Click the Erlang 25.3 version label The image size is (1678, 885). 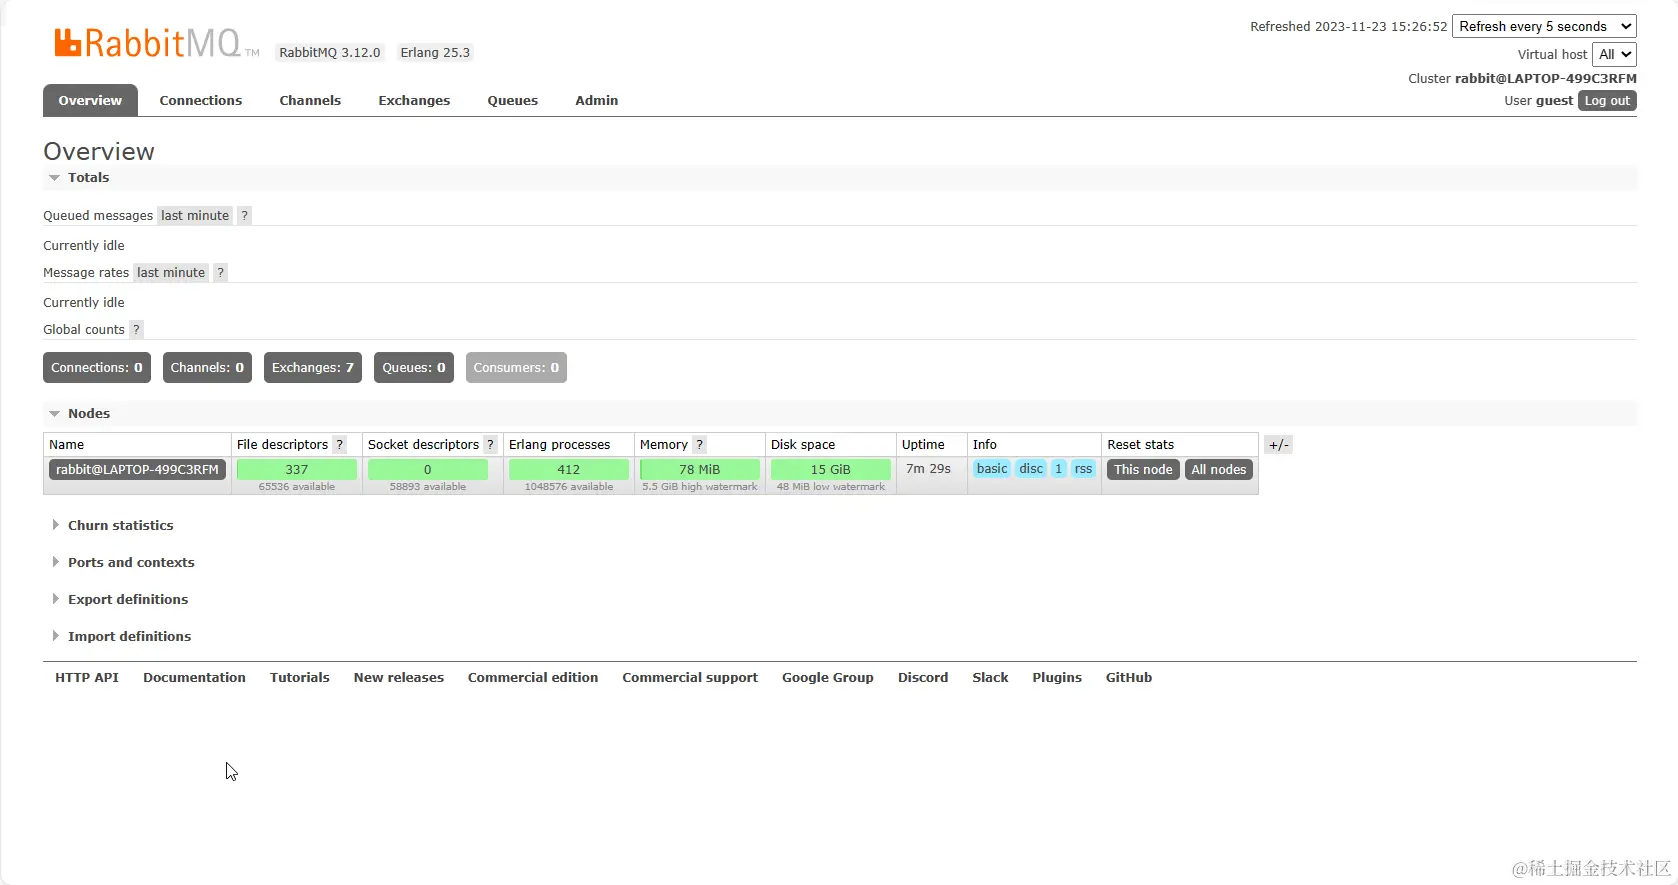click(x=435, y=53)
